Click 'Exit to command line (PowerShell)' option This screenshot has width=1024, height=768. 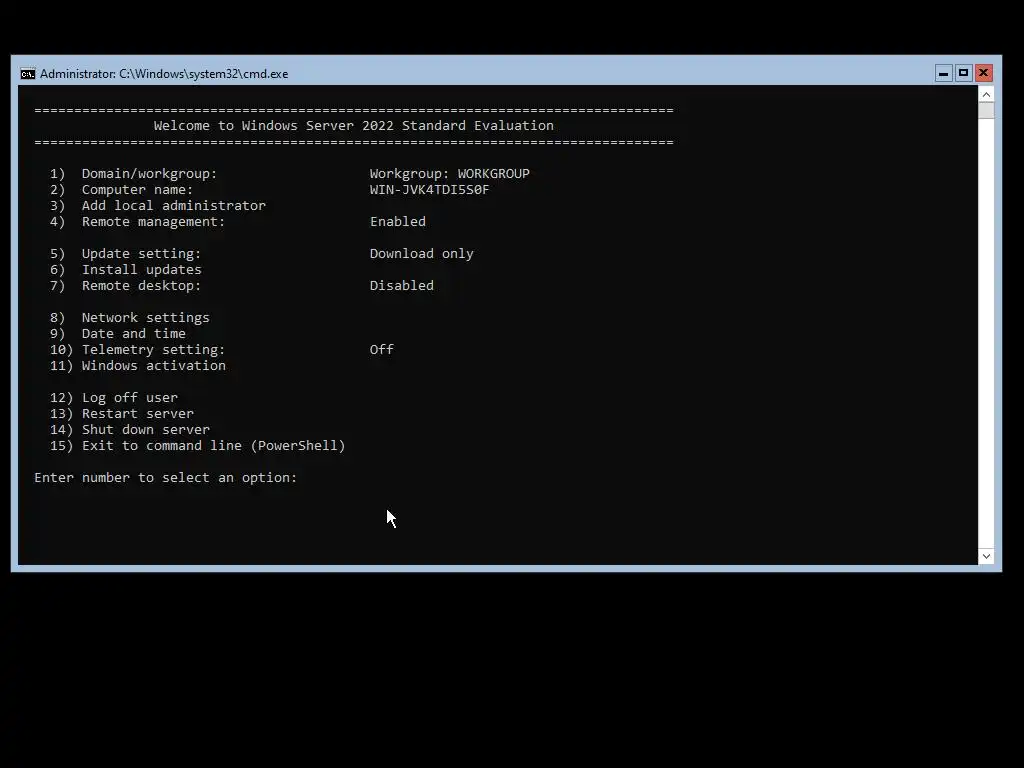197,445
